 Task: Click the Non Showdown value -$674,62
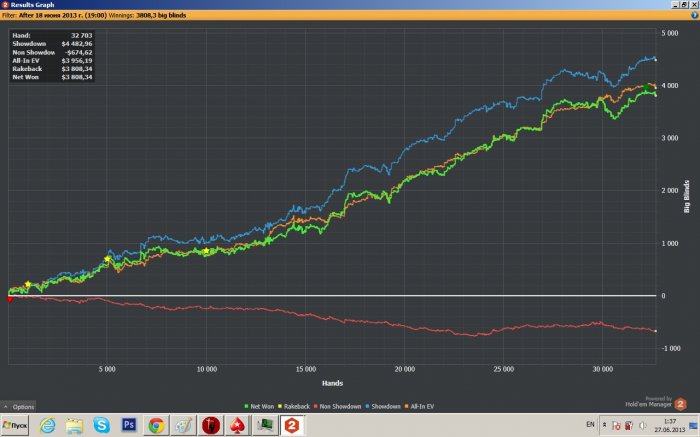click(78, 52)
